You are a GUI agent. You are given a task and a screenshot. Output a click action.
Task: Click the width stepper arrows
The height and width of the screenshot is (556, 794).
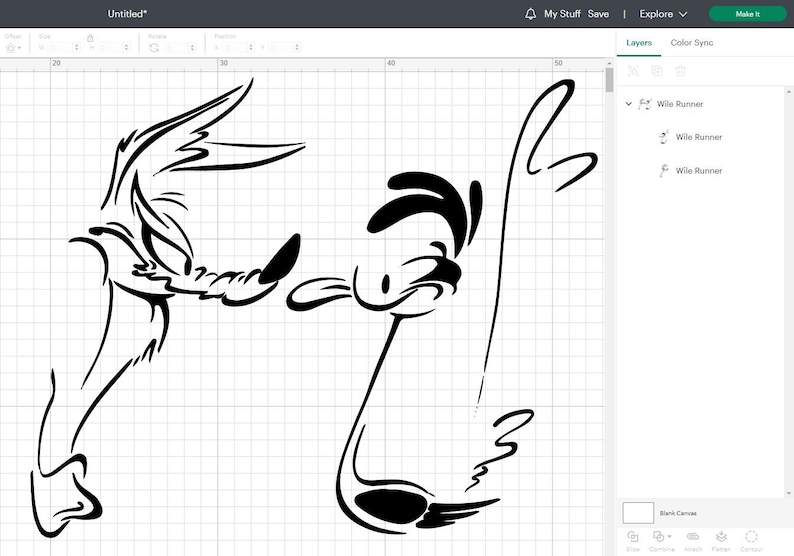click(x=77, y=48)
